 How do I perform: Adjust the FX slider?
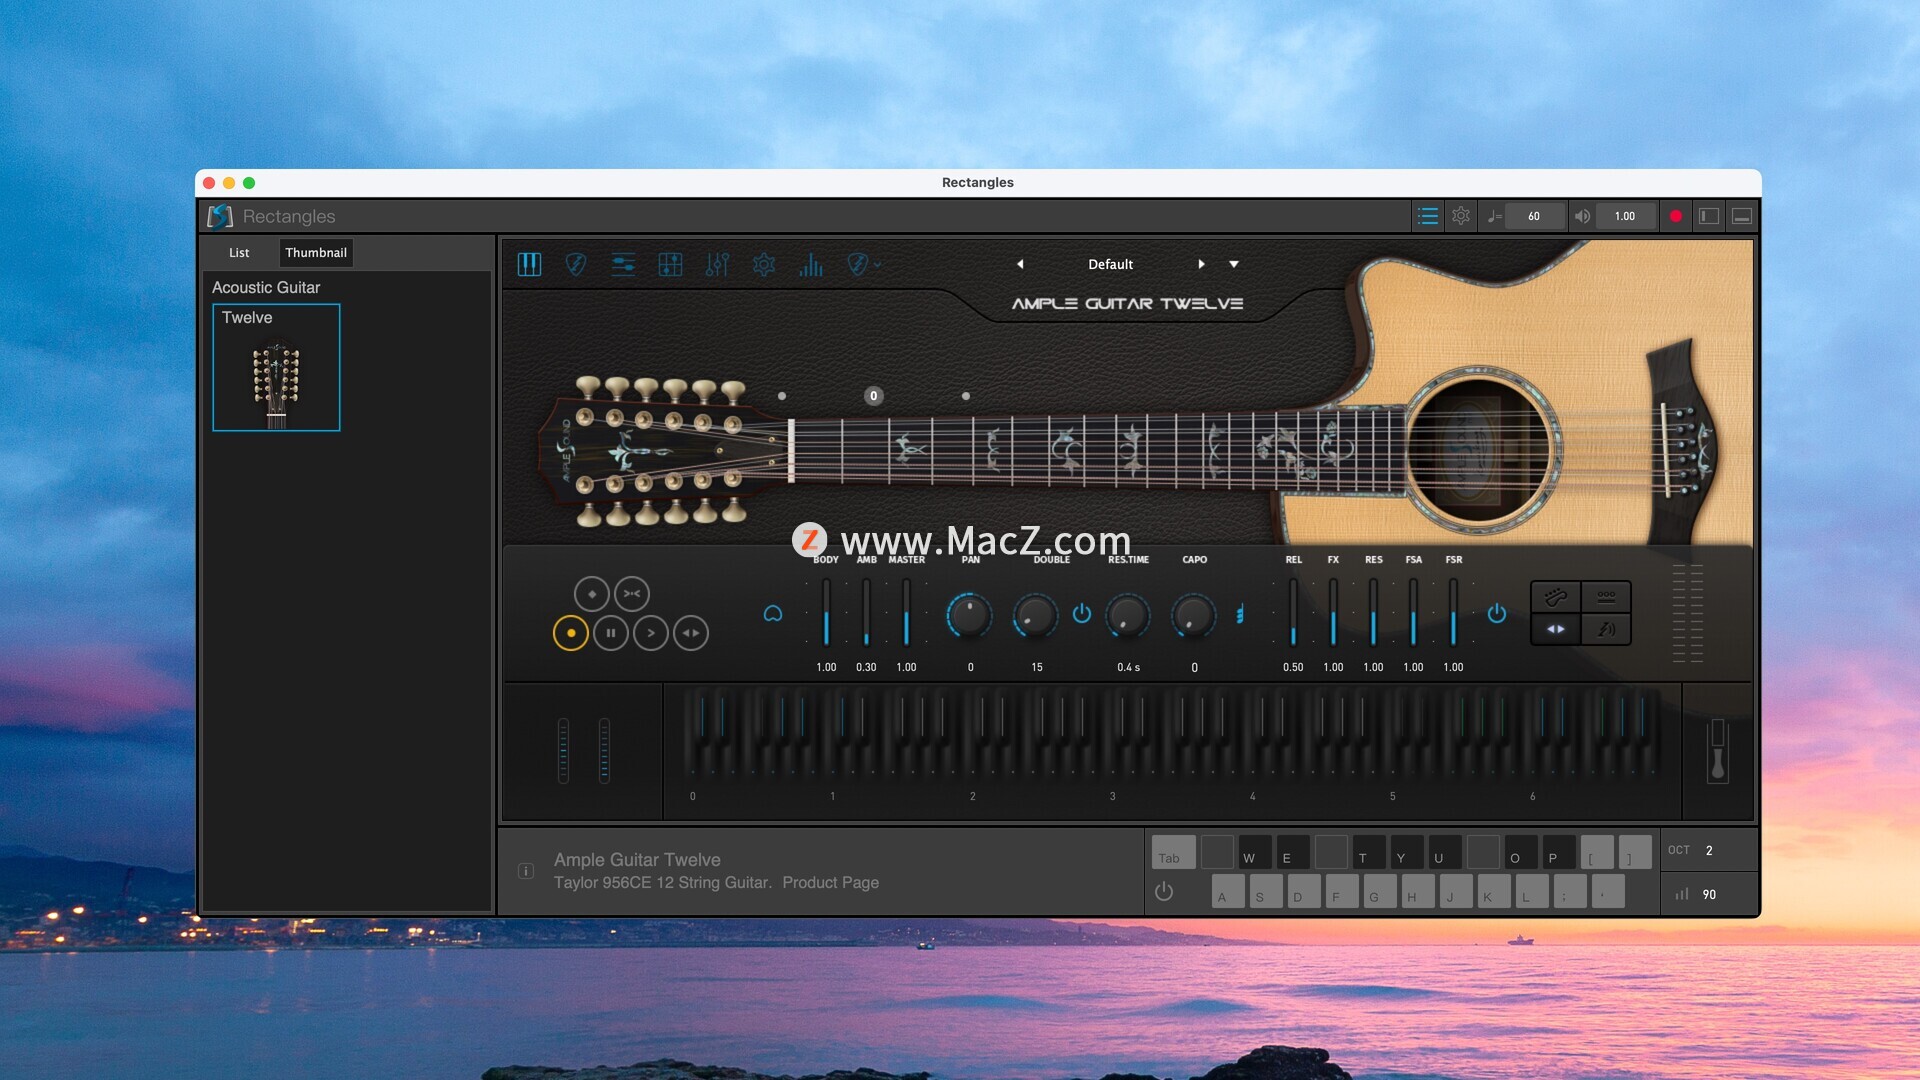(1333, 612)
